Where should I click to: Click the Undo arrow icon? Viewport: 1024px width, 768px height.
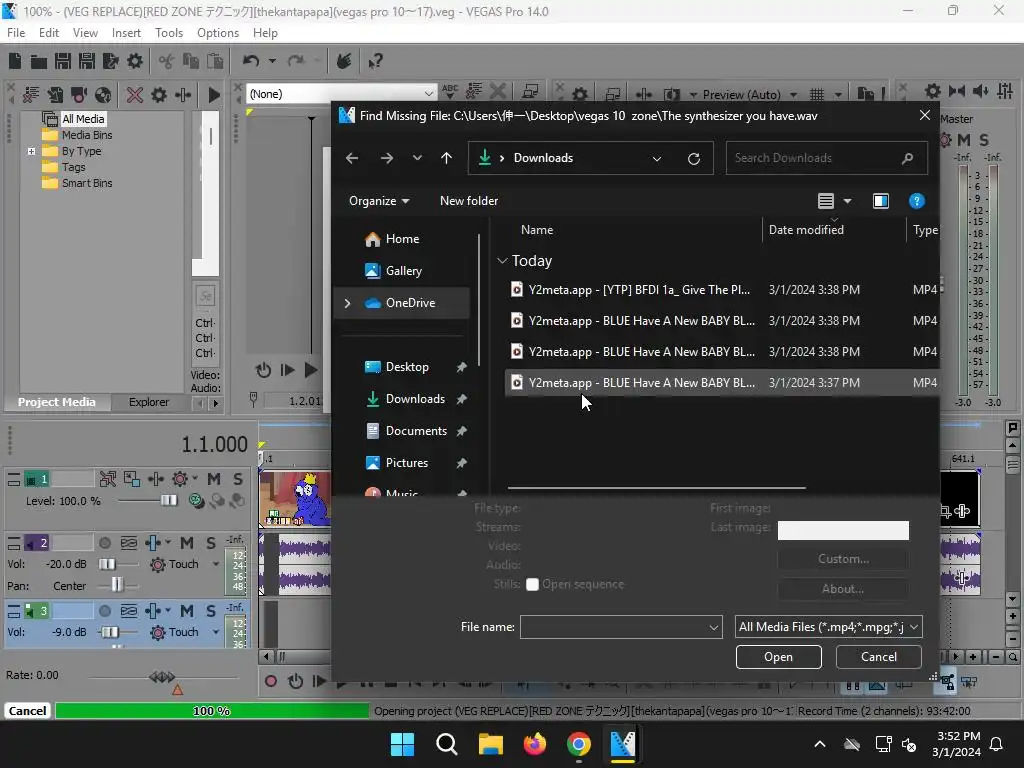251,61
